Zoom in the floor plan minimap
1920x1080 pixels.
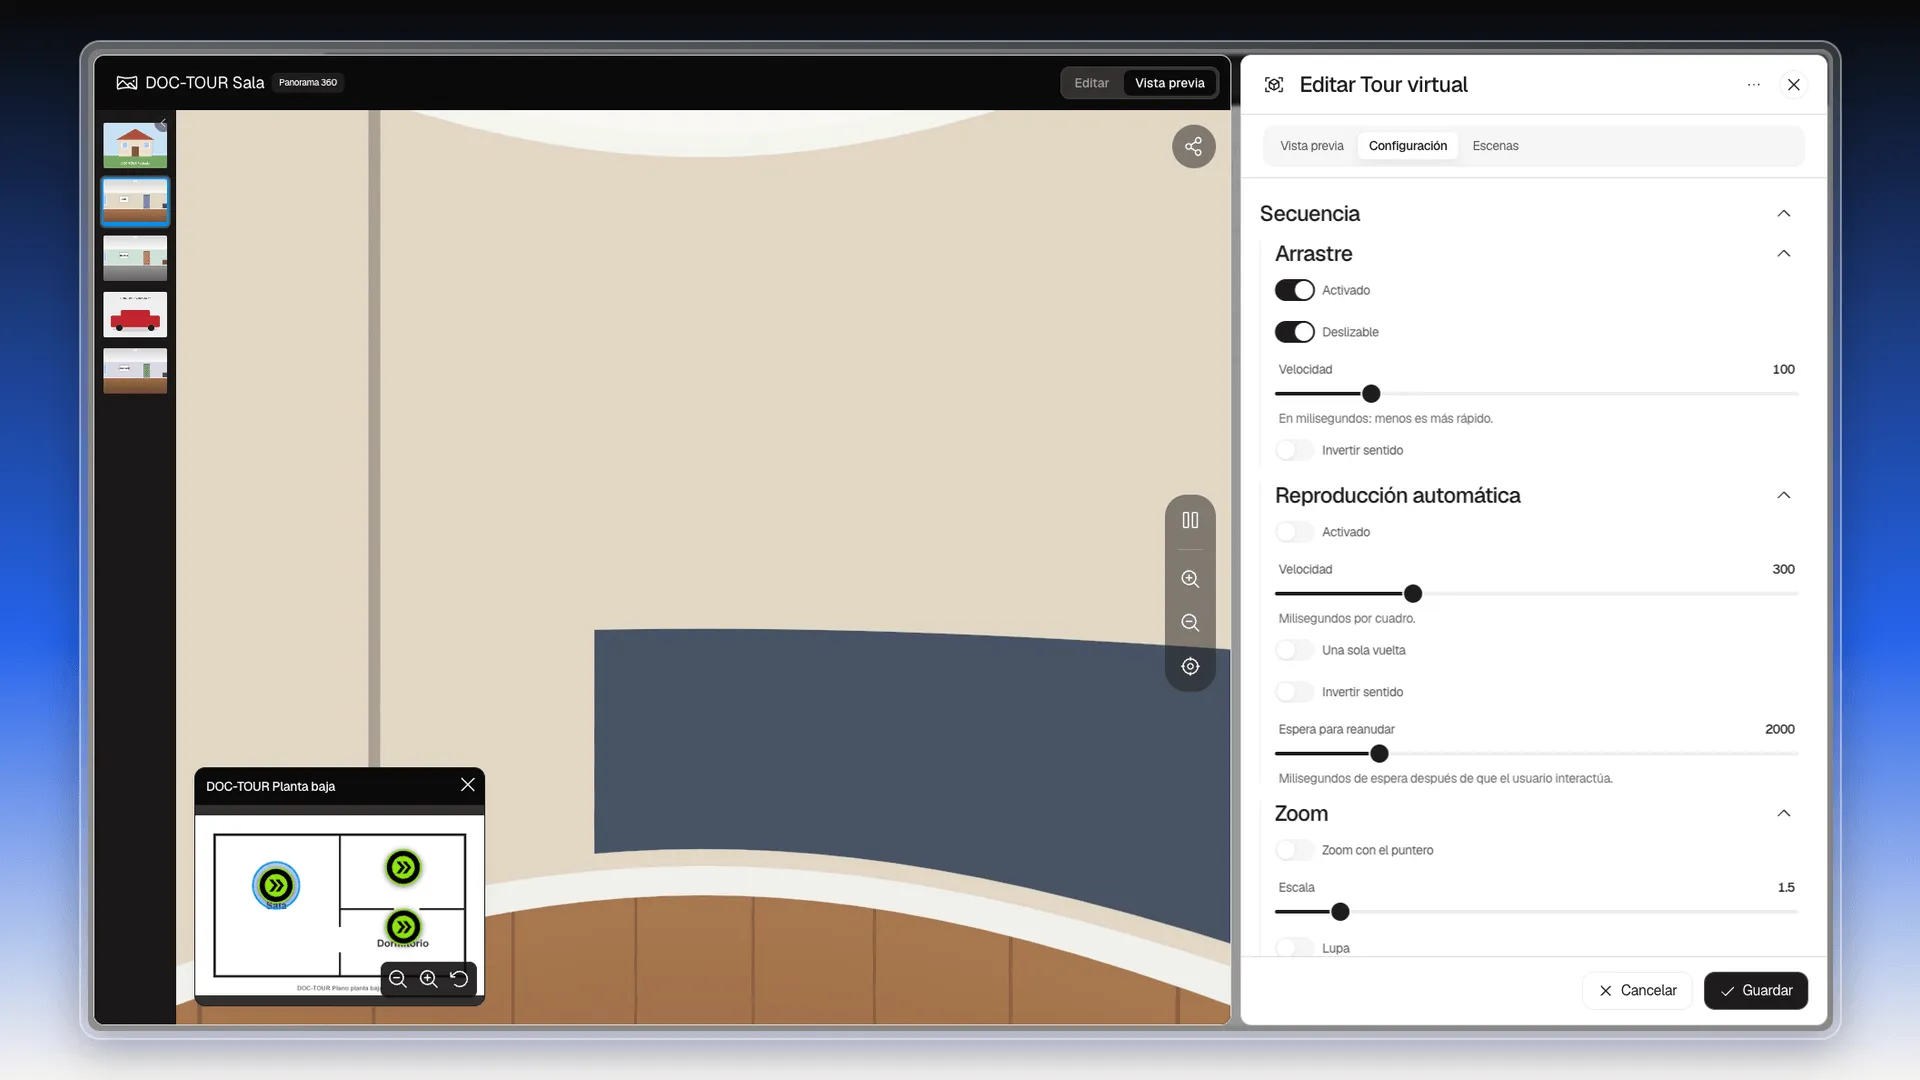click(x=428, y=979)
